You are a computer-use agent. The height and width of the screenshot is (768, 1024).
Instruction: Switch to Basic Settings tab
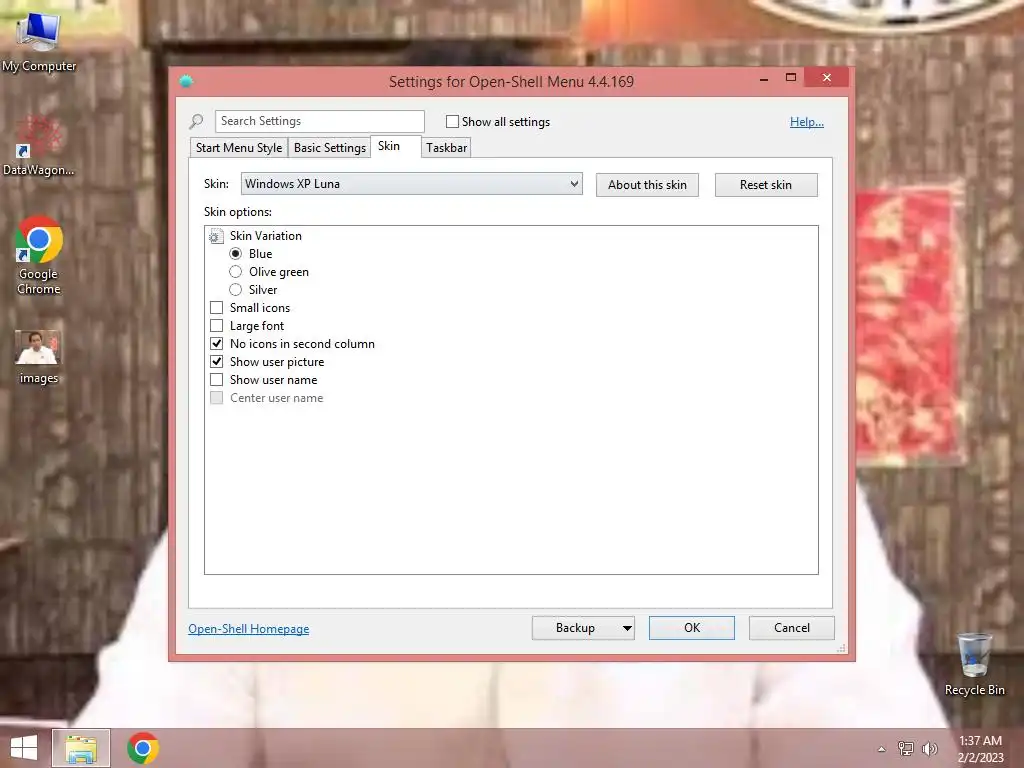click(x=330, y=148)
